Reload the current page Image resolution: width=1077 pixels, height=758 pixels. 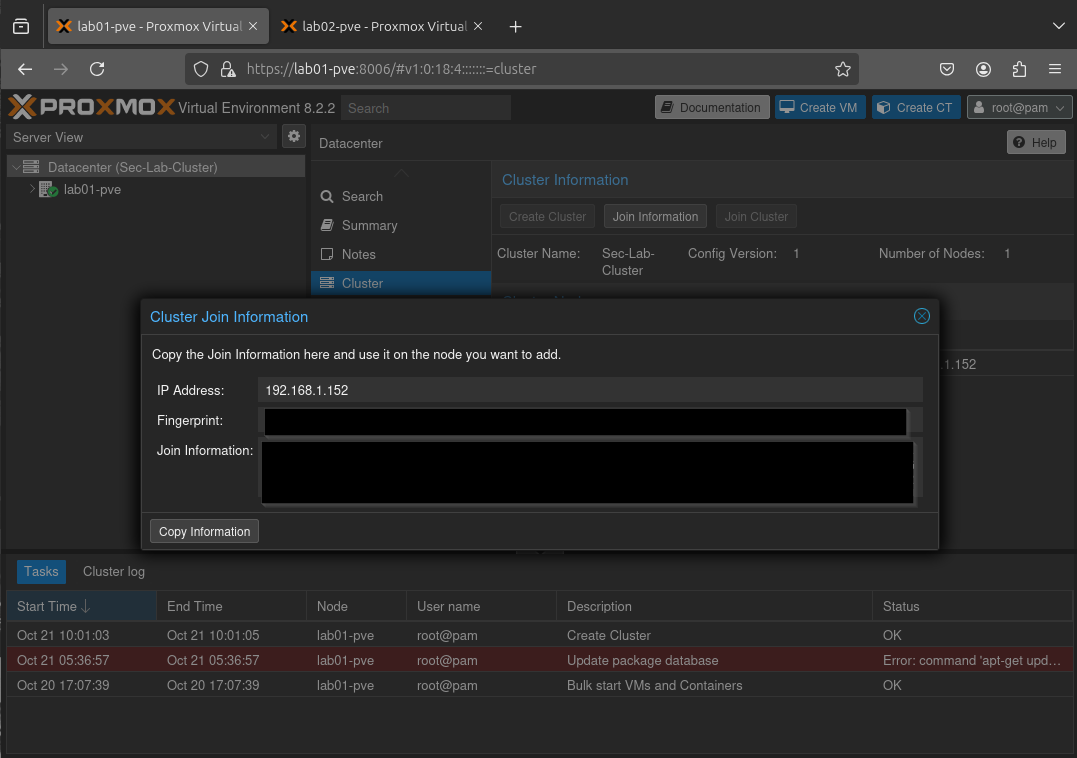pyautogui.click(x=97, y=69)
